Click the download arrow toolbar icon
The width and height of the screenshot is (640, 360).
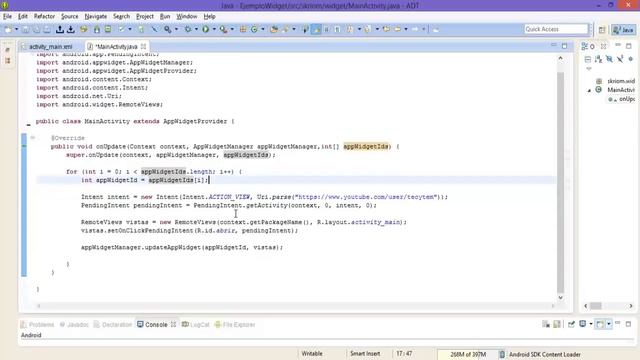[x=71, y=29]
